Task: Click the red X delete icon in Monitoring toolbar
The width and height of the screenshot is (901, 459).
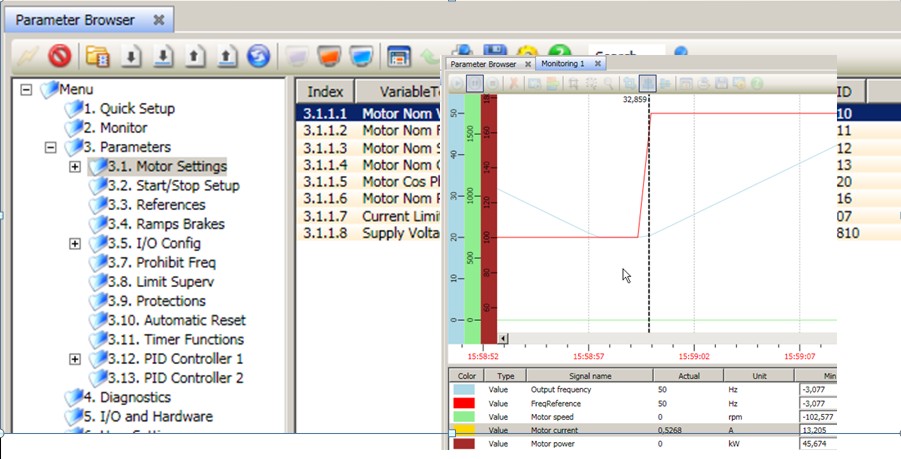Action: tap(514, 84)
